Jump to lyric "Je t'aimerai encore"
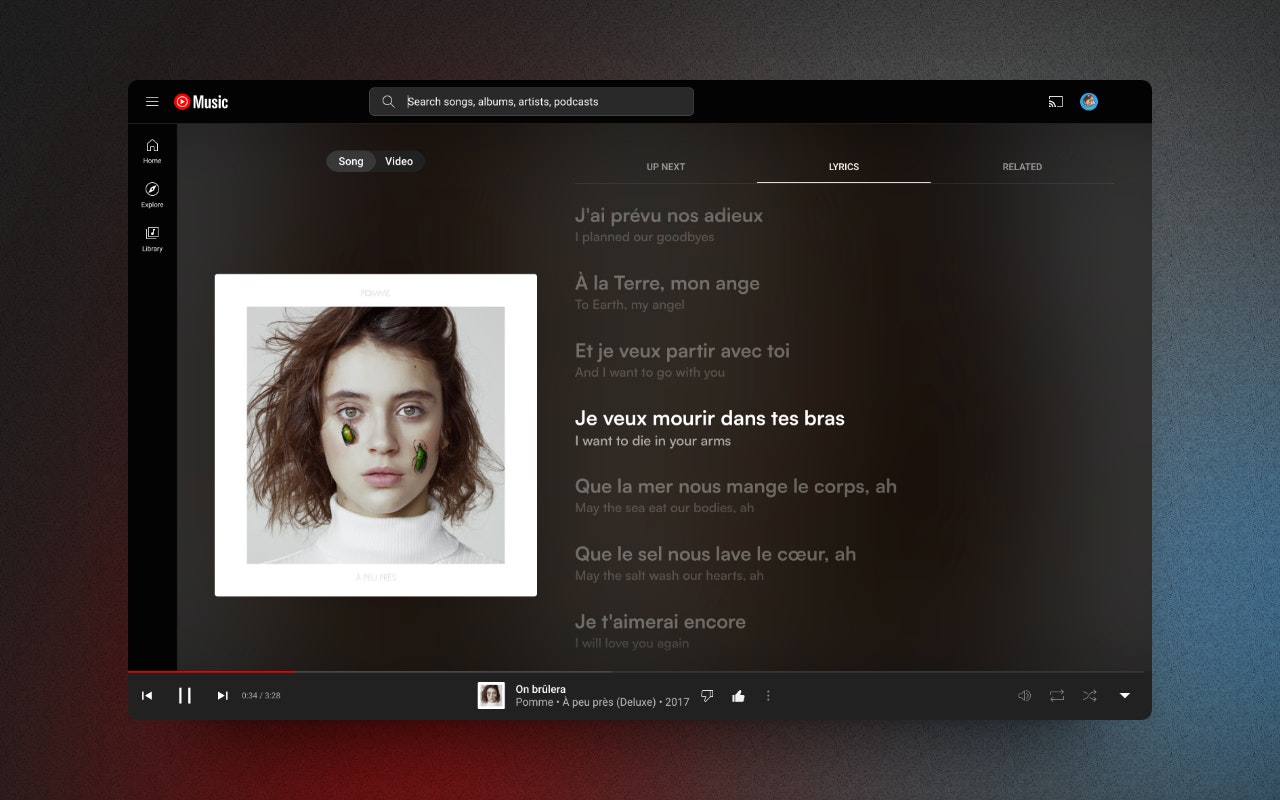This screenshot has width=1280, height=800. [660, 622]
